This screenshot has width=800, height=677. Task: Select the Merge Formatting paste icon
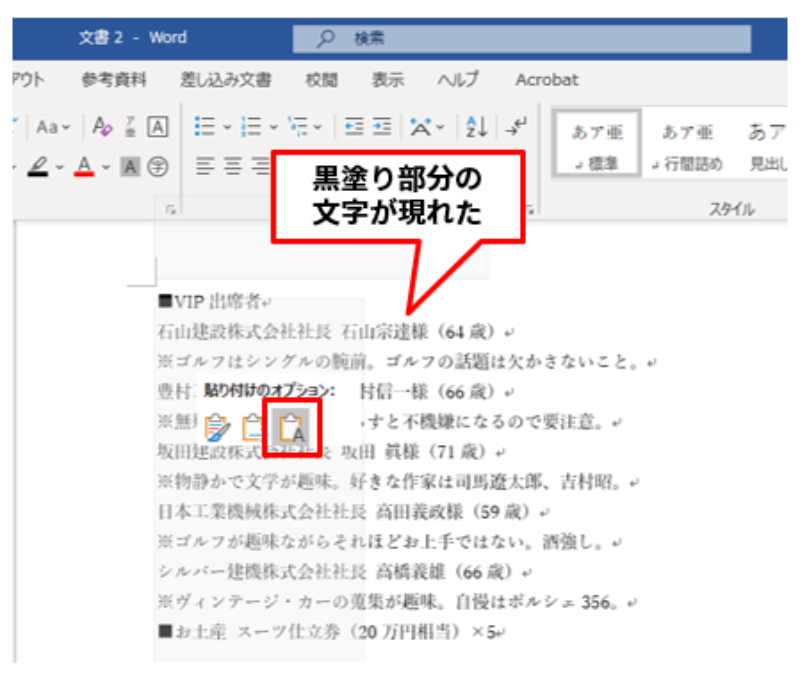click(x=254, y=429)
